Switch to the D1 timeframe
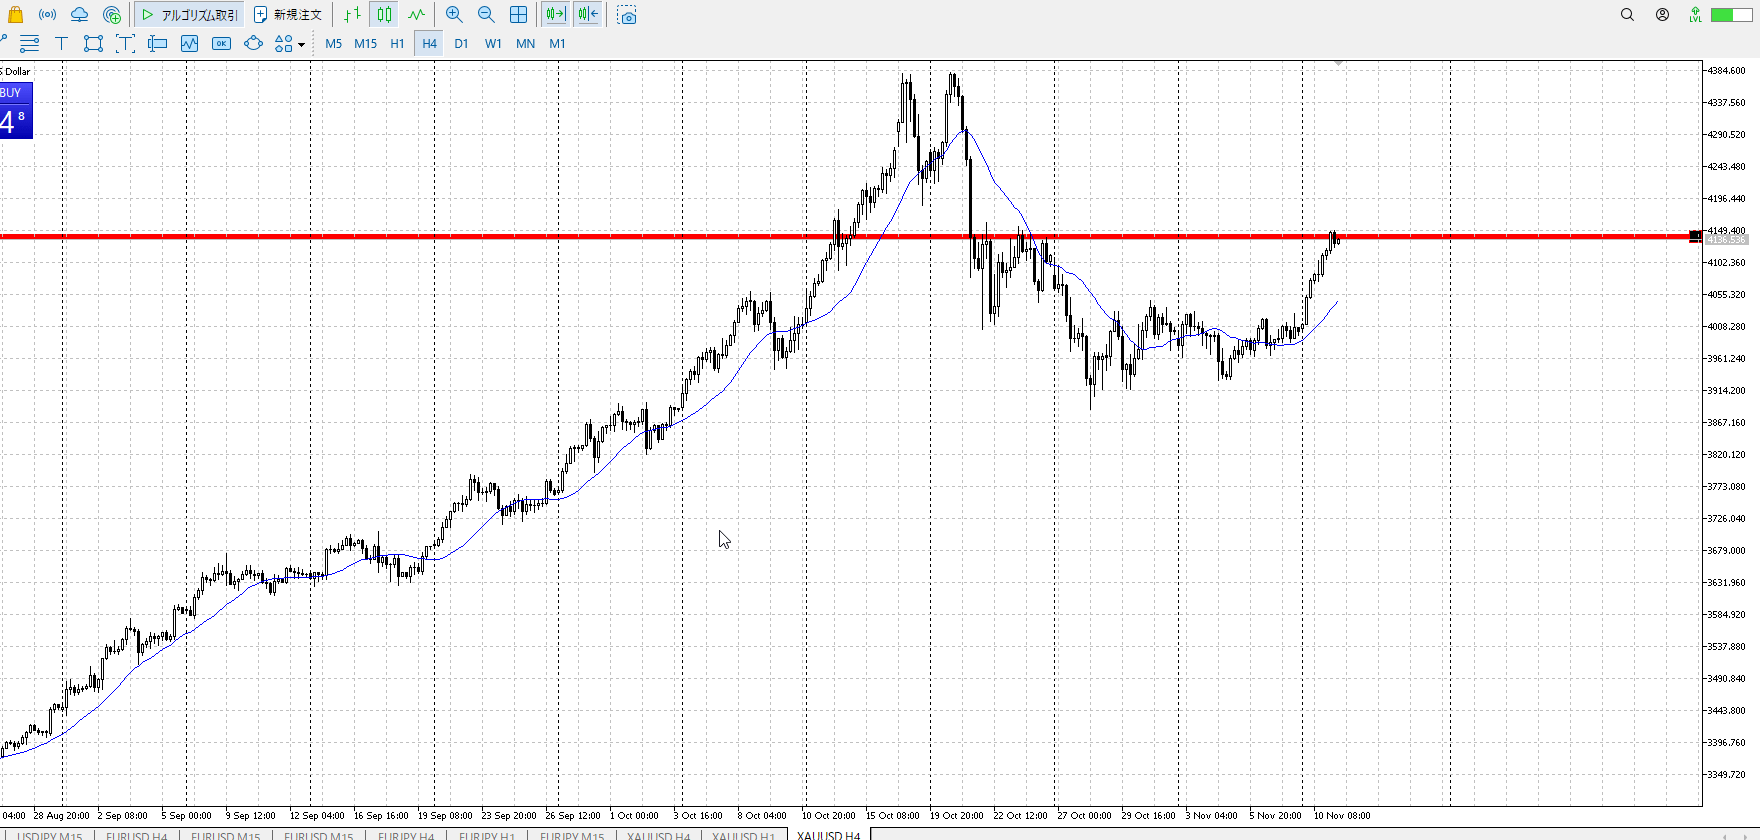This screenshot has height=840, width=1760. [461, 43]
